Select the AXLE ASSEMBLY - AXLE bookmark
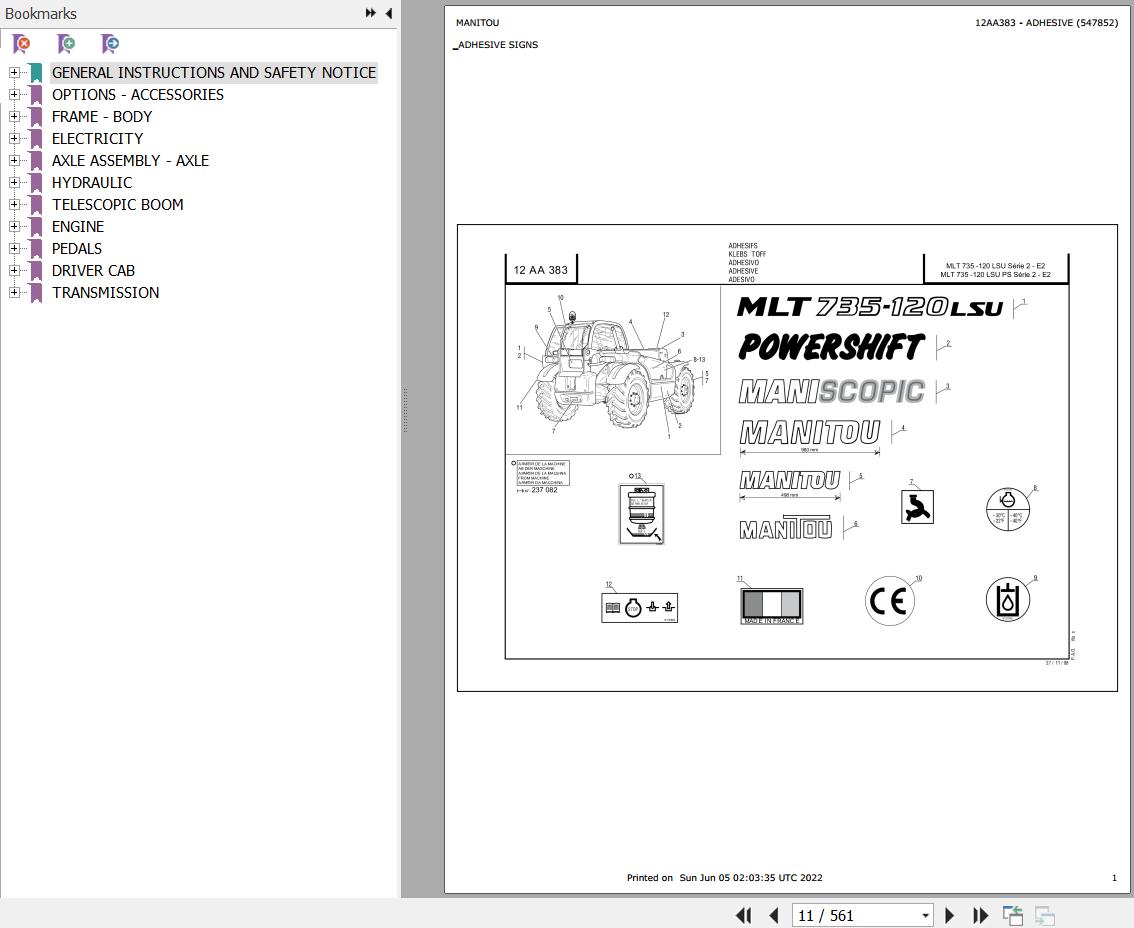Screen dimensions: 1134x928 130,161
